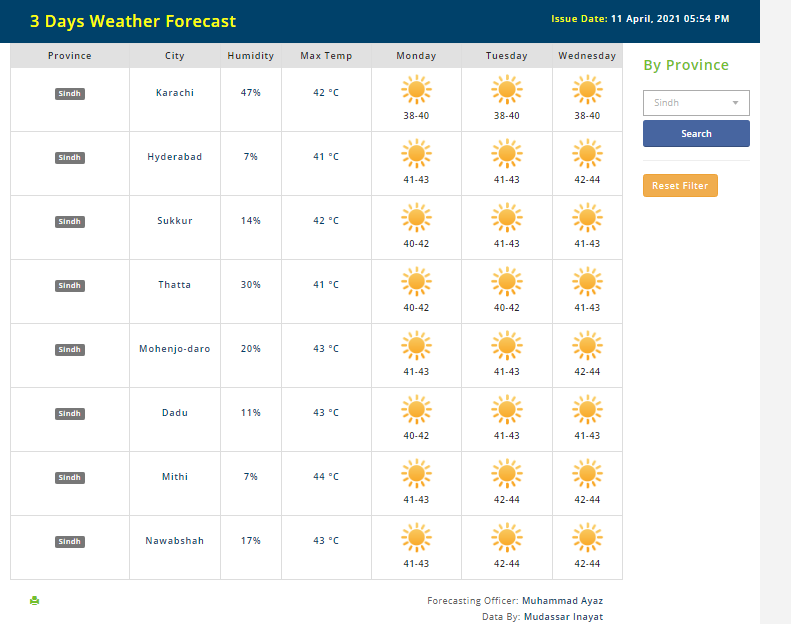This screenshot has width=791, height=624.
Task: Click the green print icon below the table
Action: 34,601
